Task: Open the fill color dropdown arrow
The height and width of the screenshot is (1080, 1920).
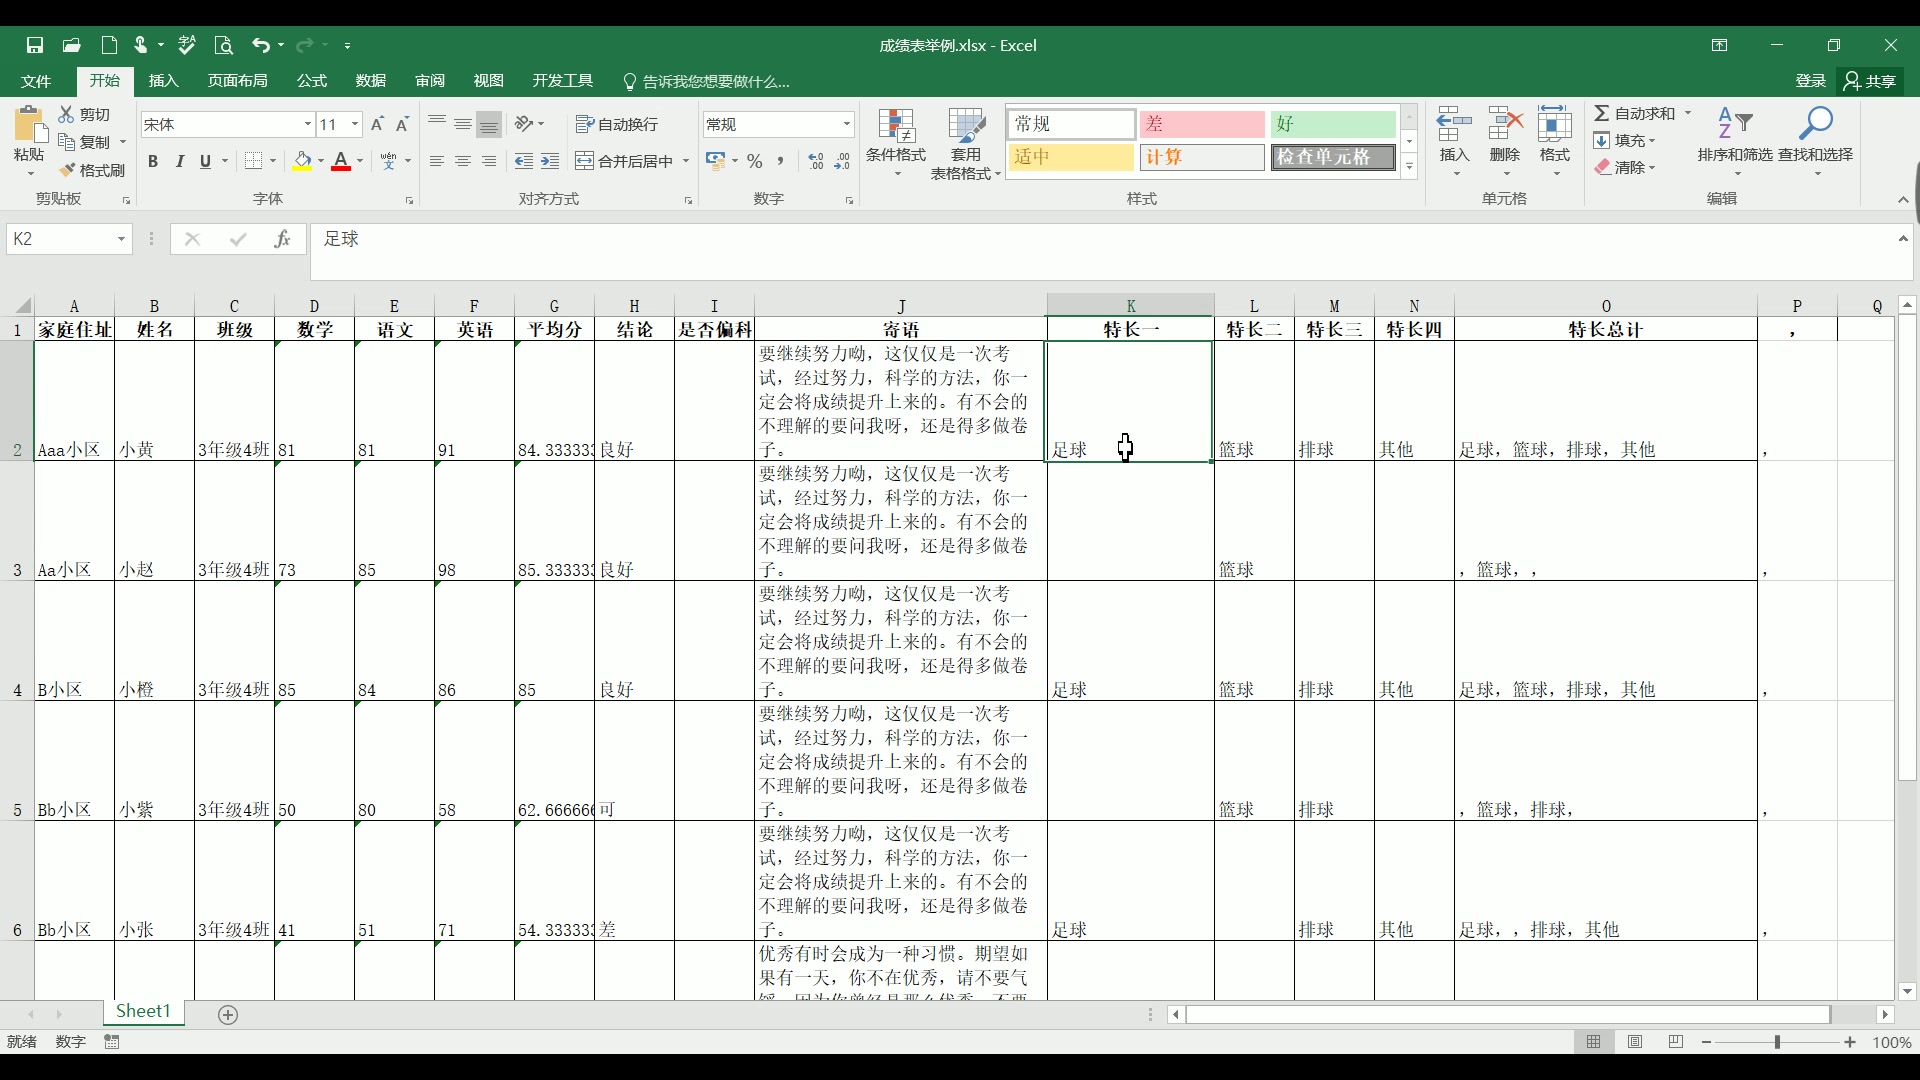Action: [x=321, y=161]
